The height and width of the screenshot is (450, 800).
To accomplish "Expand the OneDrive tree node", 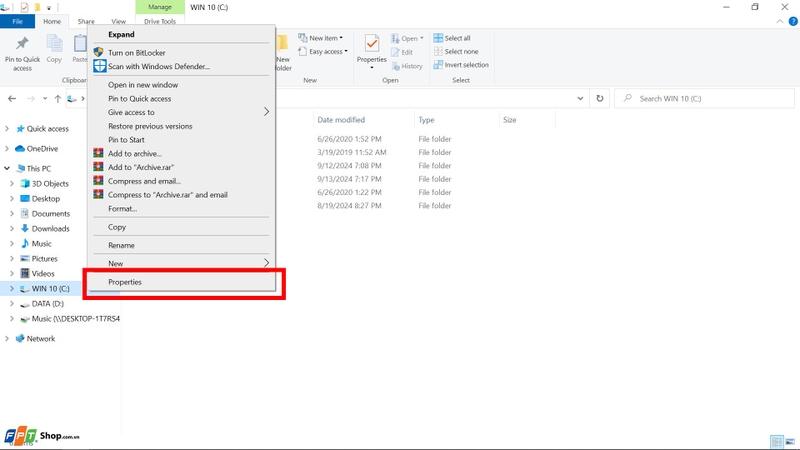I will (7, 148).
